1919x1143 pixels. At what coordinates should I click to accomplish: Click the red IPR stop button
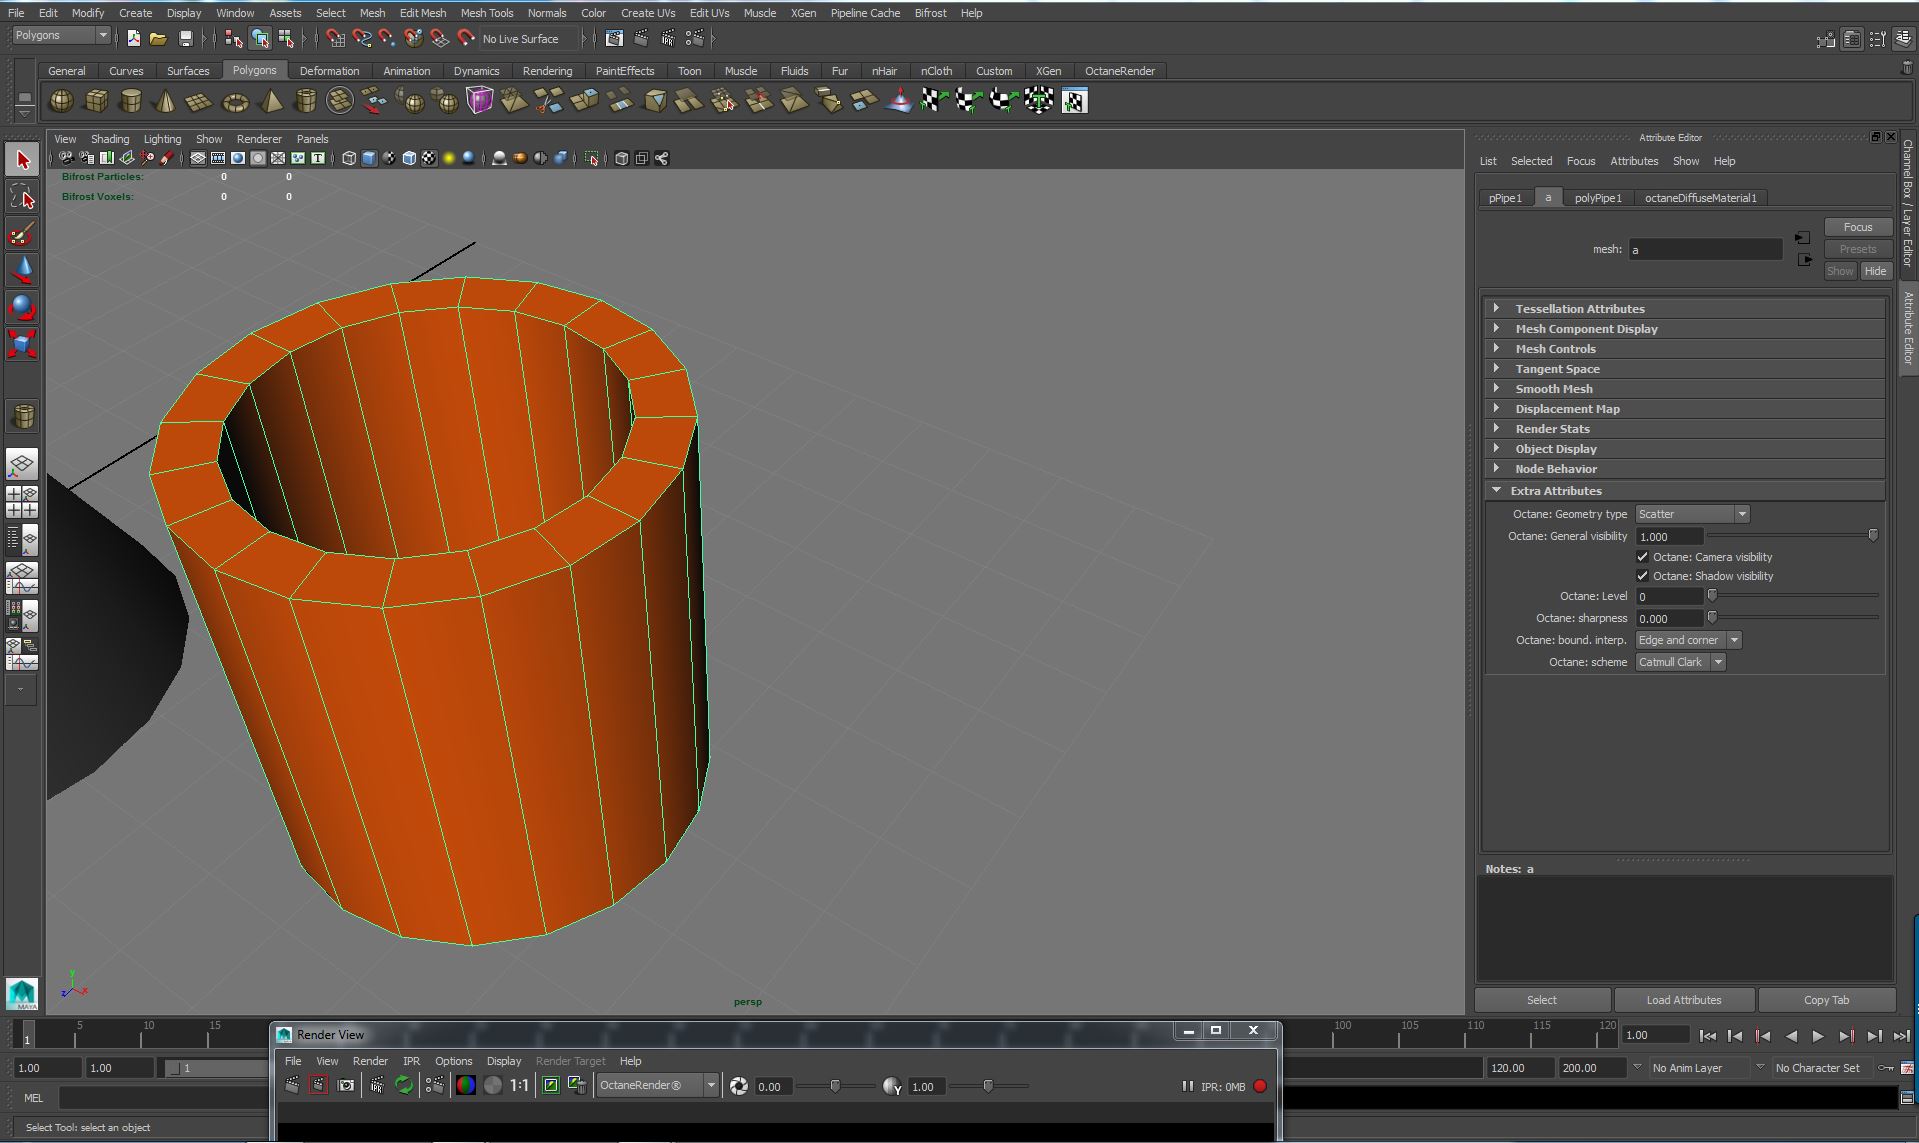(x=1260, y=1086)
